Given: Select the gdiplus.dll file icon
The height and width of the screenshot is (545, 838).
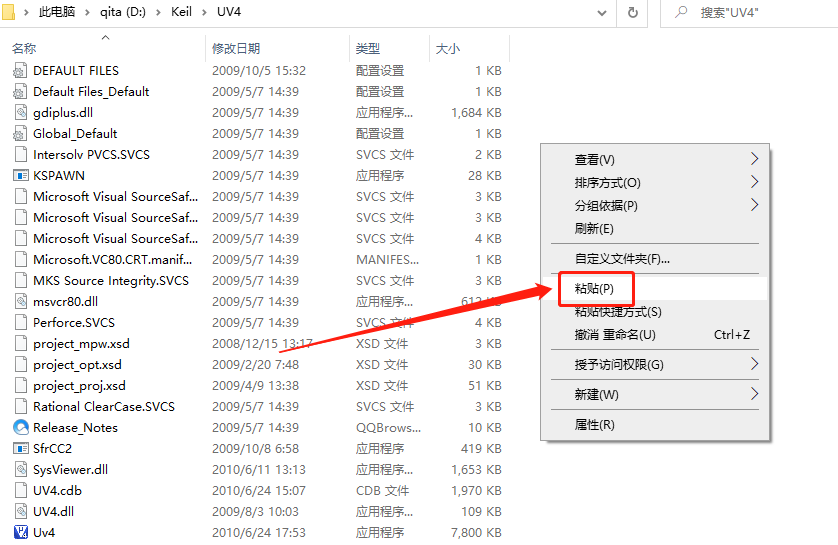Looking at the screenshot, I should pos(20,113).
